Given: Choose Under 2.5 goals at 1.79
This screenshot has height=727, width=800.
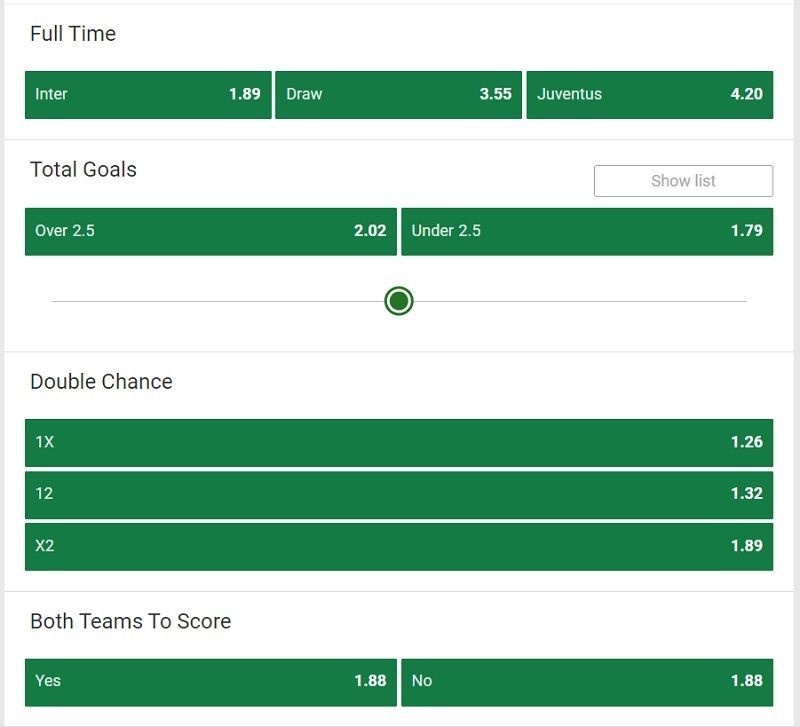Looking at the screenshot, I should [587, 231].
